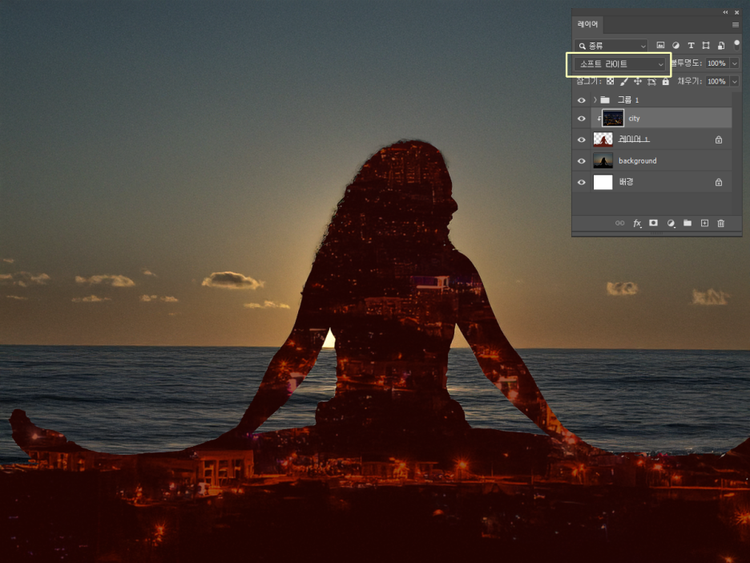Select the city layer name
The width and height of the screenshot is (750, 563).
pos(634,118)
